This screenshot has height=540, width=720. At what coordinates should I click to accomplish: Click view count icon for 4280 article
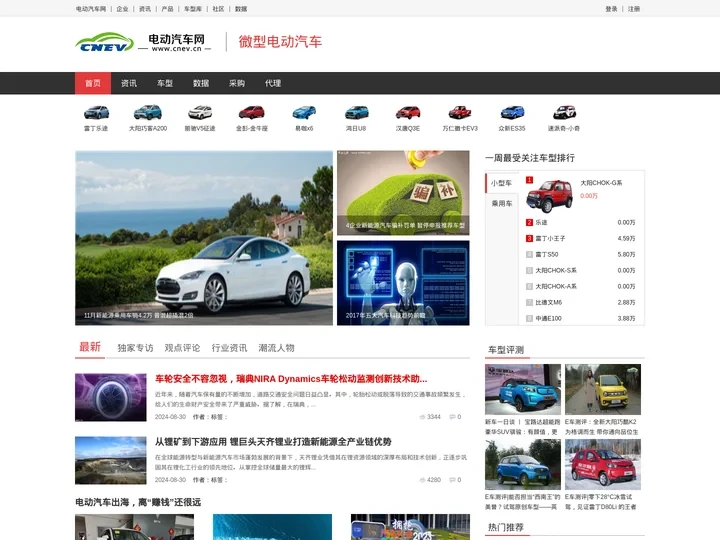pyautogui.click(x=422, y=480)
